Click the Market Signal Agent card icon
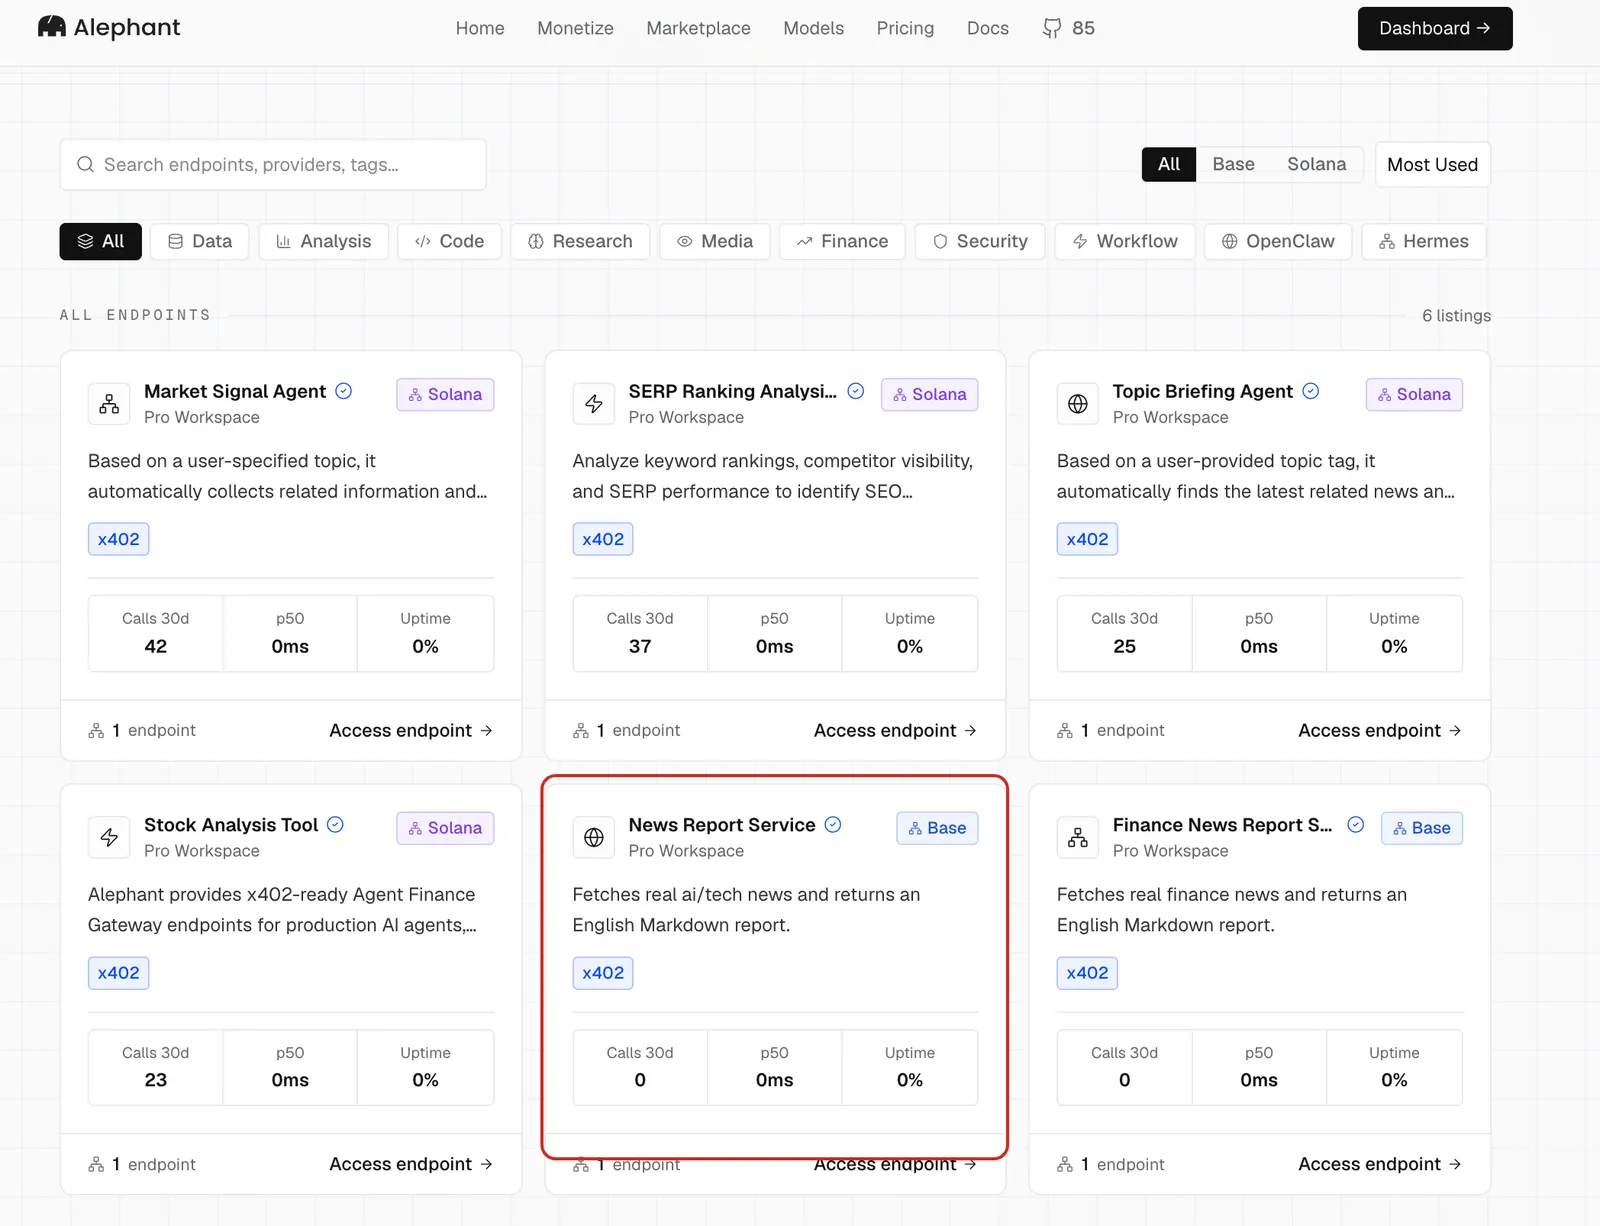The height and width of the screenshot is (1226, 1600). click(109, 404)
